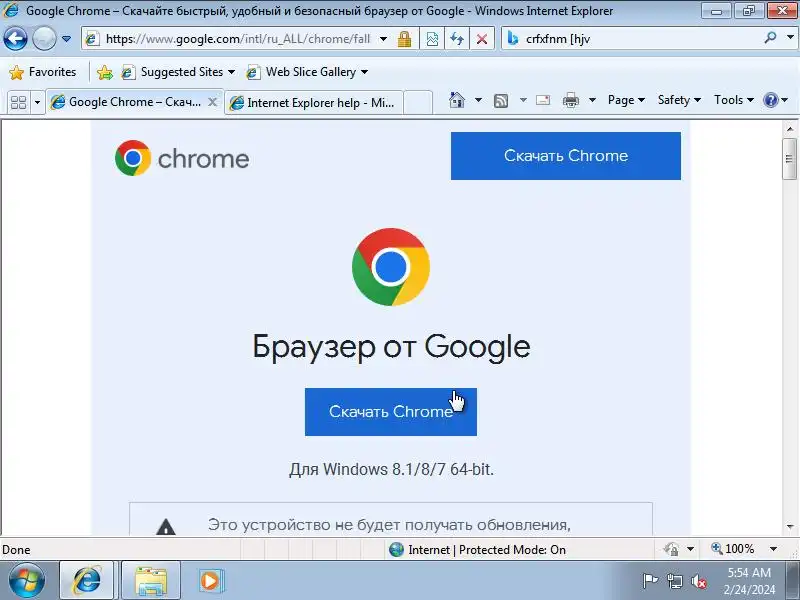Go back with the Back arrow button
Viewport: 800px width, 600px height.
pyautogui.click(x=15, y=38)
